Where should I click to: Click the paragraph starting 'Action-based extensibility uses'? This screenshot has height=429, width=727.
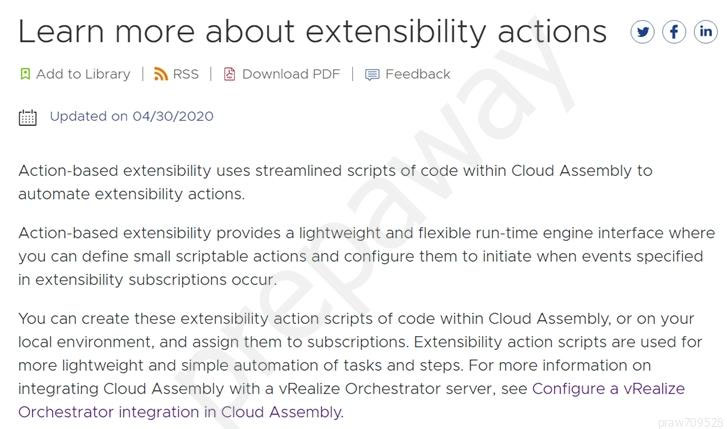335,182
